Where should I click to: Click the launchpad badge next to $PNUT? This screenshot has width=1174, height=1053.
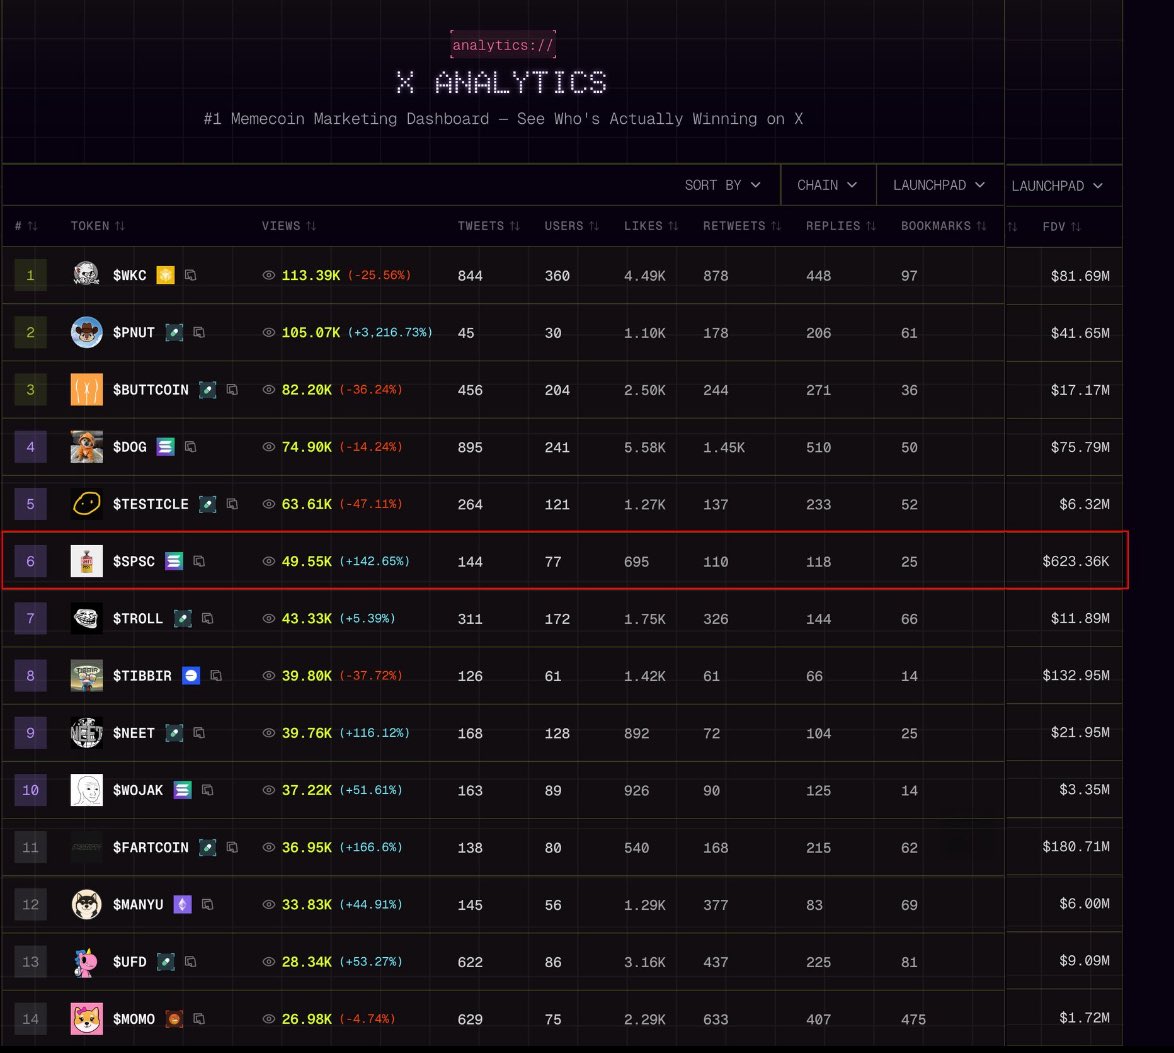(174, 333)
